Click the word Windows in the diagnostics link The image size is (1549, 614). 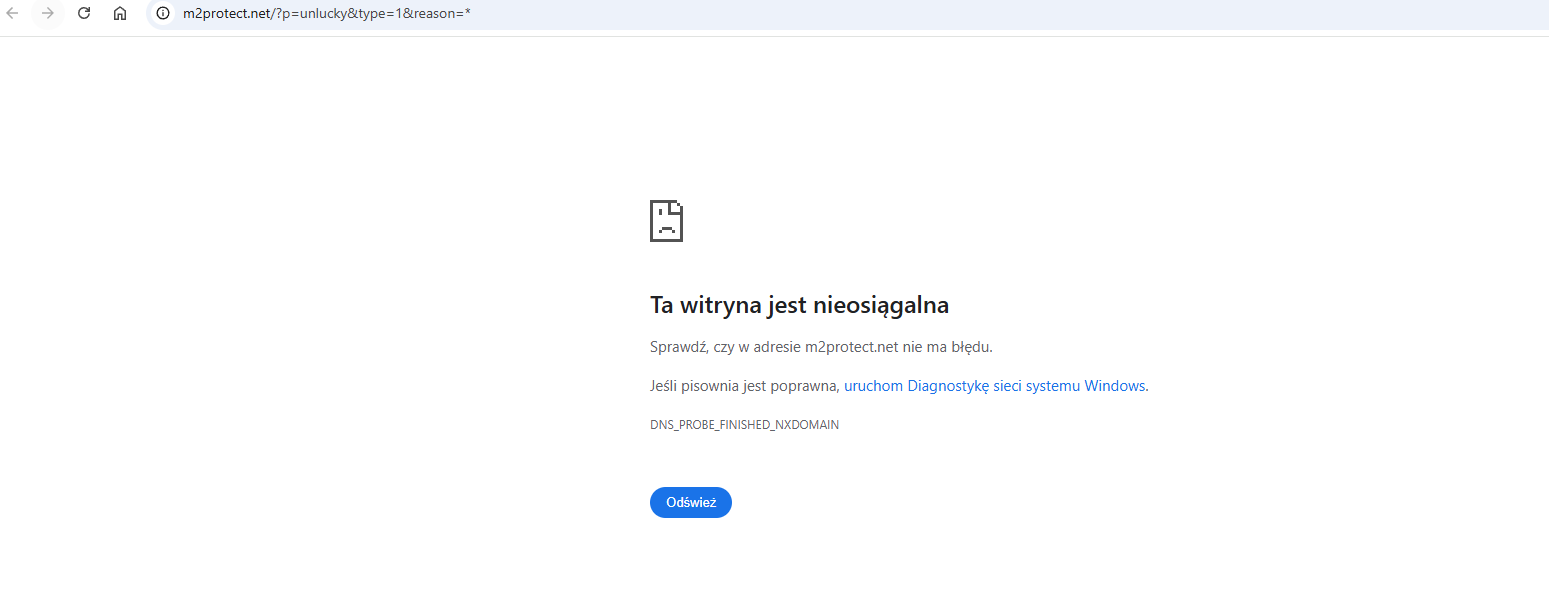1114,386
